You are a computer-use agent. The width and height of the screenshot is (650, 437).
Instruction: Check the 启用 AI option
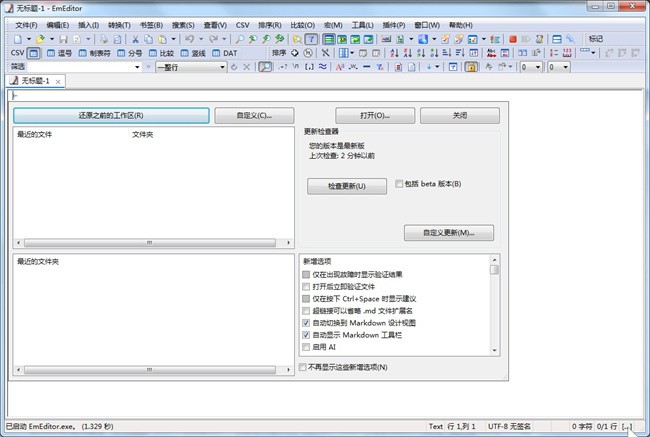306,347
